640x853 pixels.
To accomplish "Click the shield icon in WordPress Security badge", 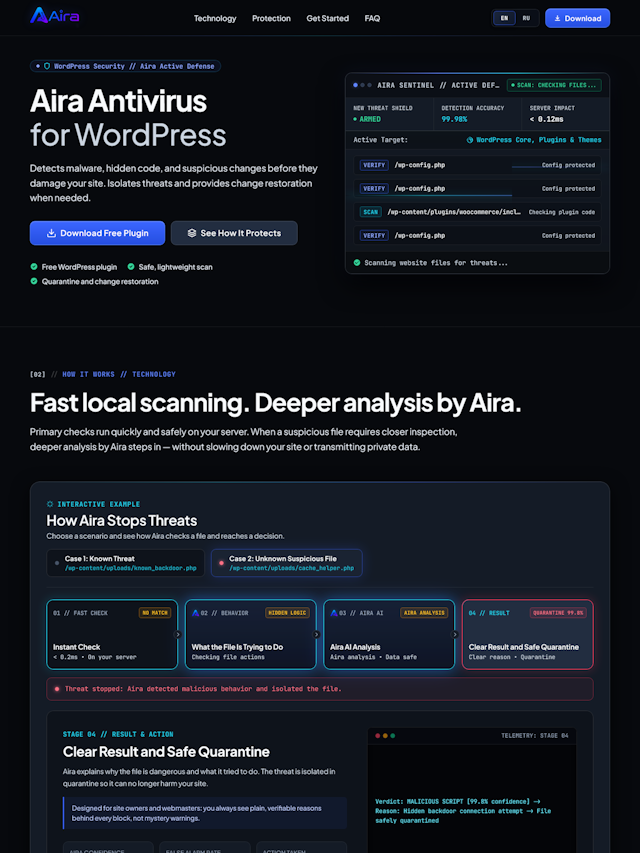I will (47, 66).
